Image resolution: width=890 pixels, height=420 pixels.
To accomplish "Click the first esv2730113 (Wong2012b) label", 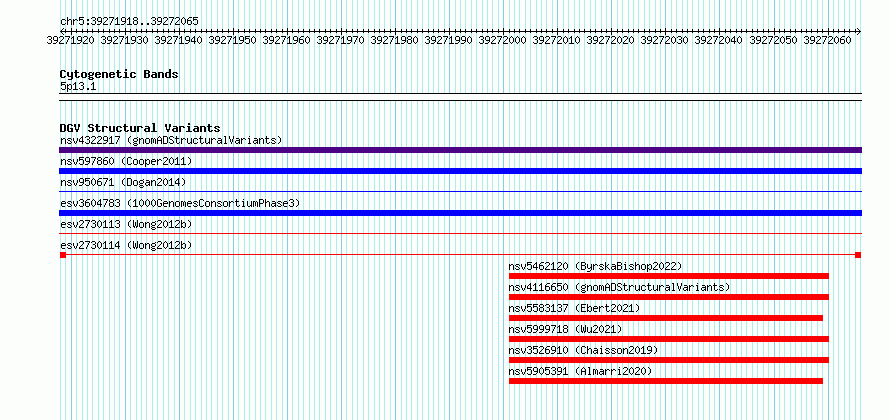I will [126, 224].
